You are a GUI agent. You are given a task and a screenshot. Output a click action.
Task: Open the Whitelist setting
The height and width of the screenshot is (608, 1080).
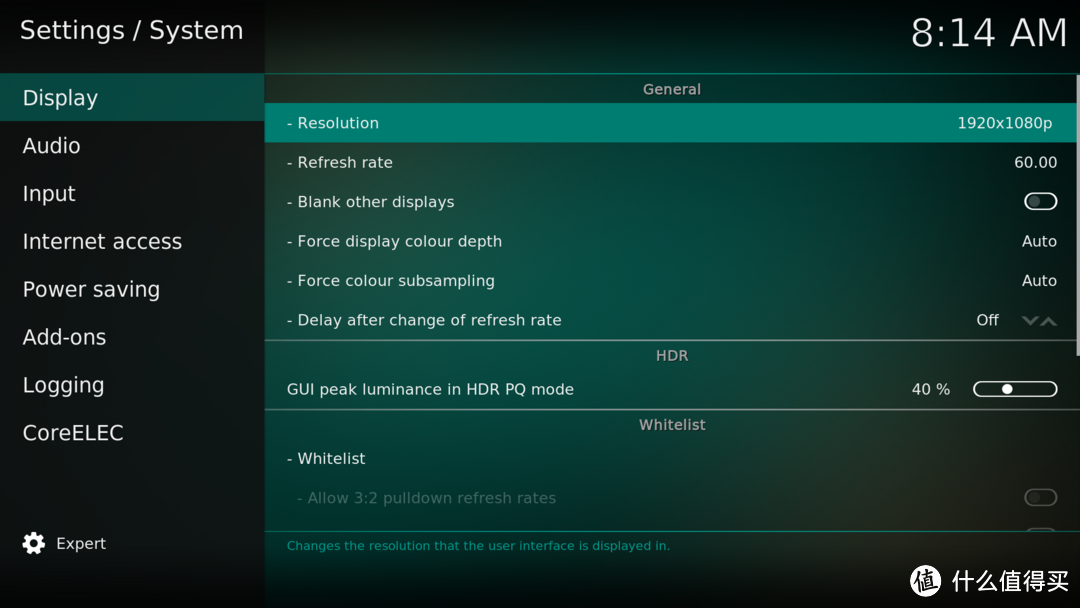pyautogui.click(x=669, y=459)
